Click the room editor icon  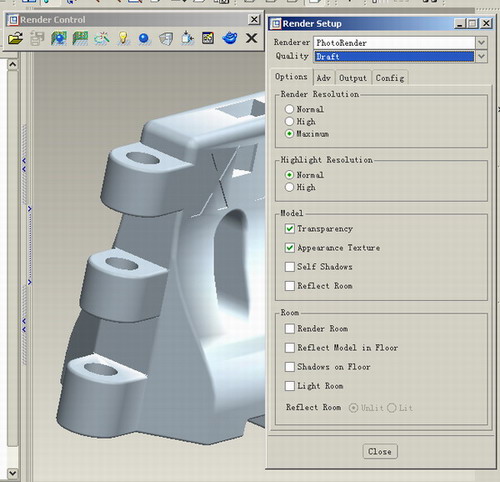166,39
